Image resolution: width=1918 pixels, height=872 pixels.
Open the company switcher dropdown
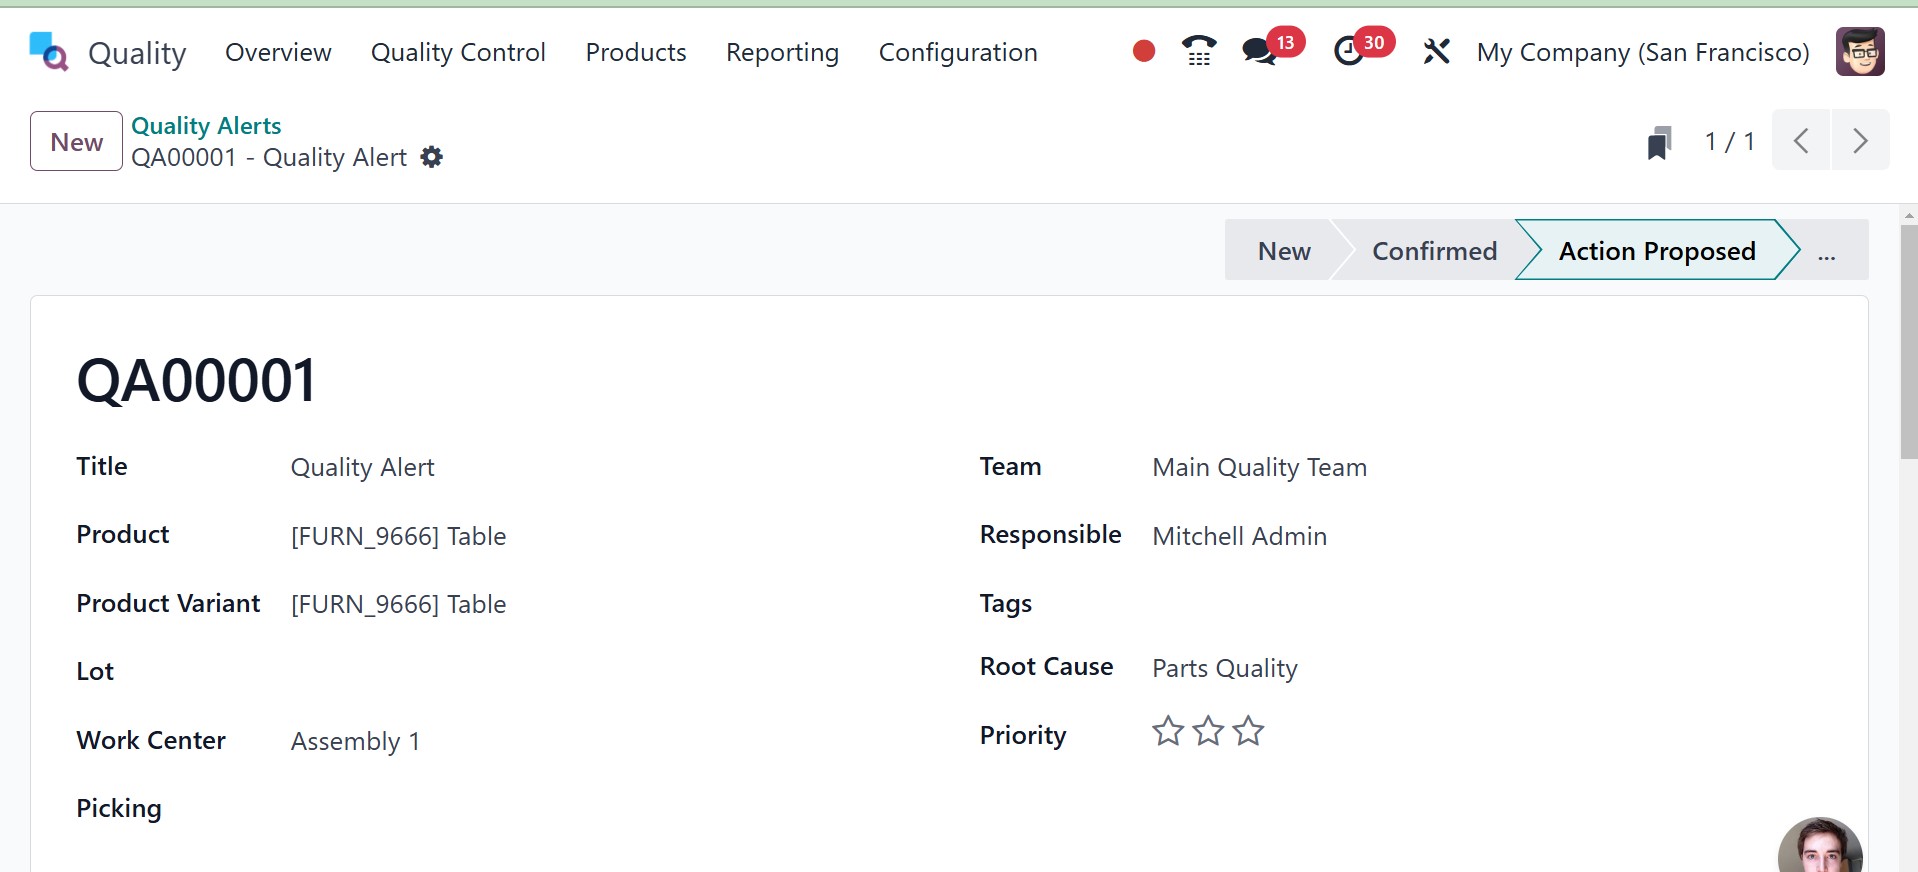pyautogui.click(x=1642, y=52)
